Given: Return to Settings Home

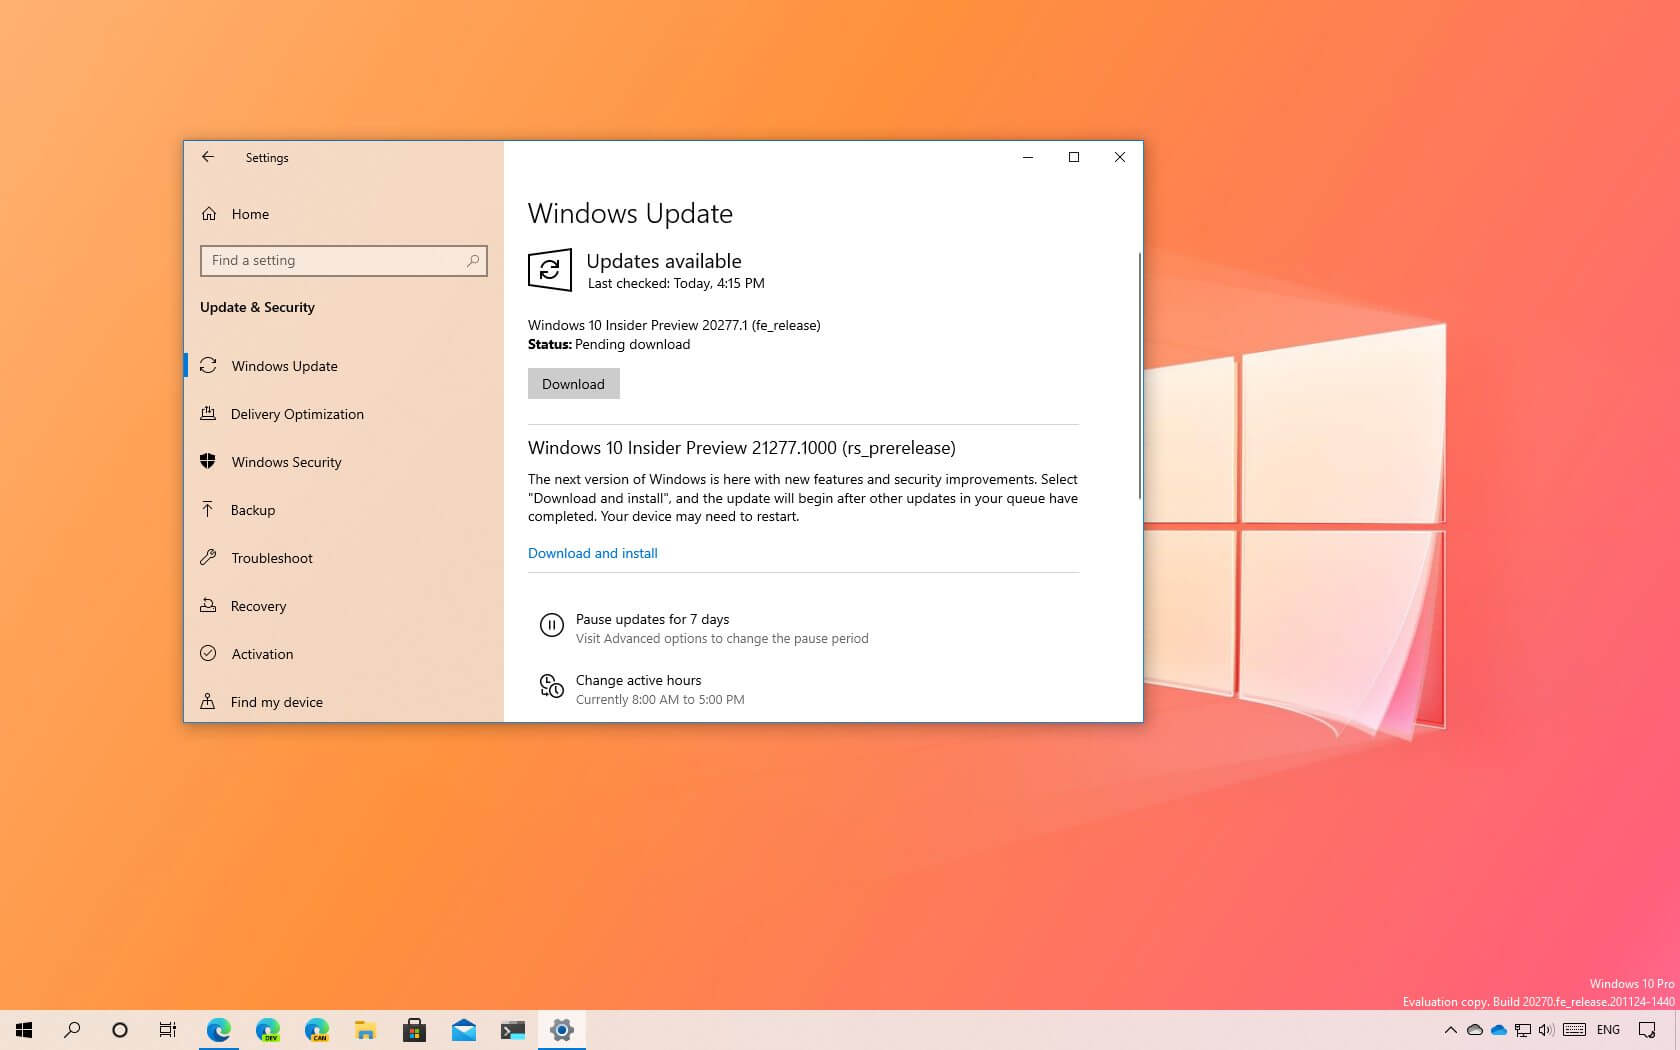Looking at the screenshot, I should click(250, 214).
